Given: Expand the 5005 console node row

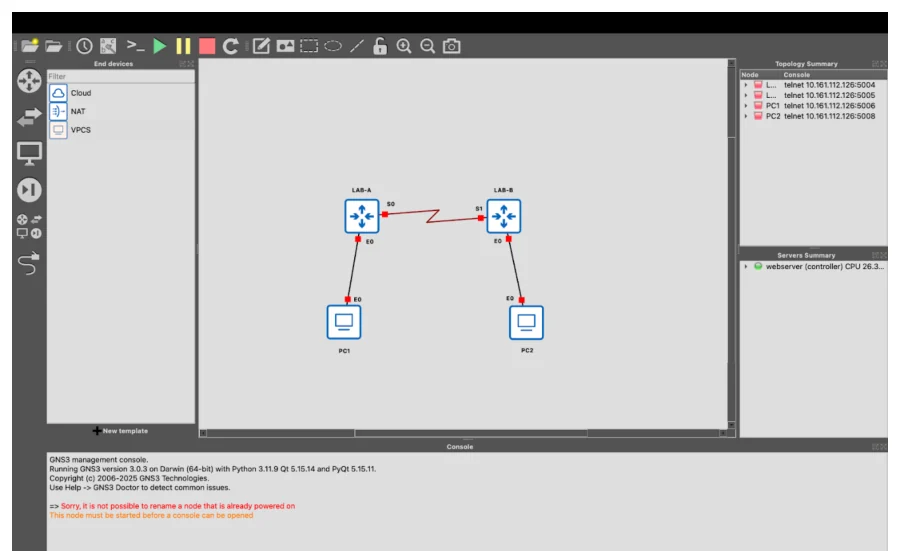Looking at the screenshot, I should (746, 95).
